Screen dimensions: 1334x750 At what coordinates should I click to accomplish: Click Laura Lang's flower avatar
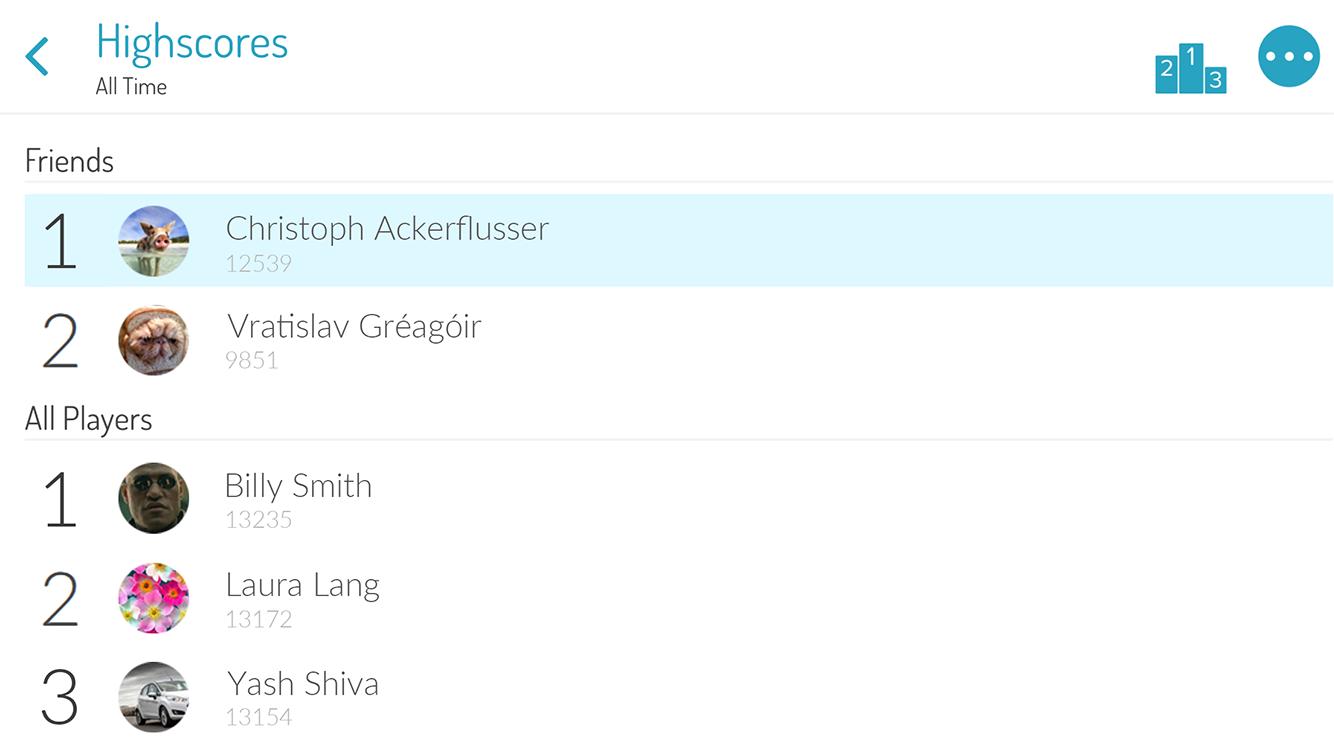[154, 597]
